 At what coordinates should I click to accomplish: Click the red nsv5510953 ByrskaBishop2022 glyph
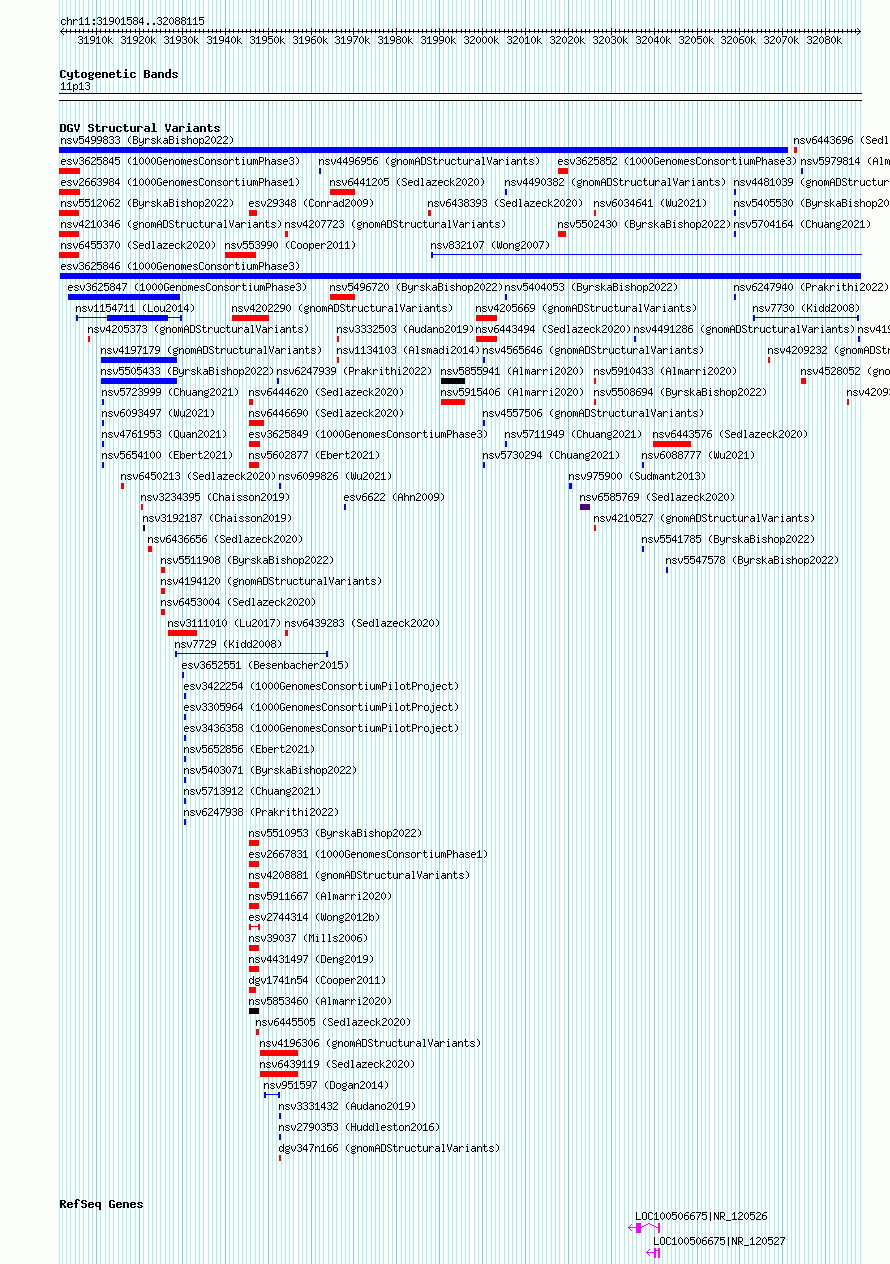pos(254,843)
